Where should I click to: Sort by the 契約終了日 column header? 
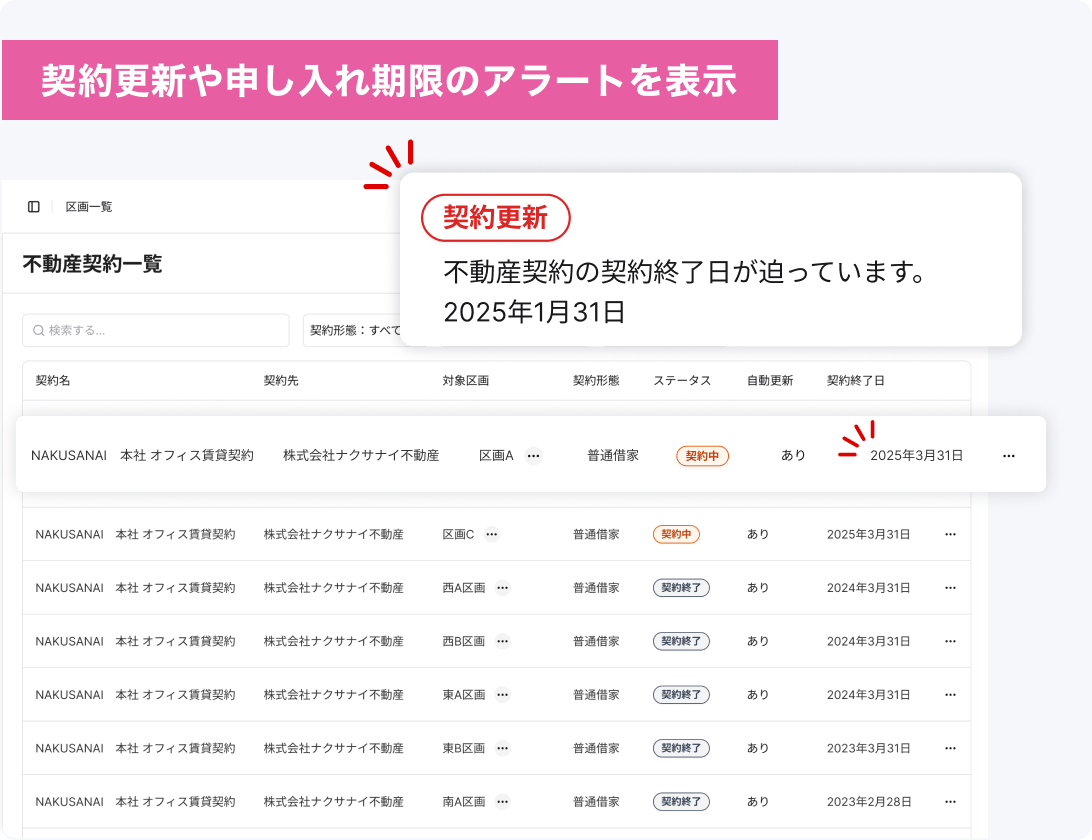coord(855,381)
